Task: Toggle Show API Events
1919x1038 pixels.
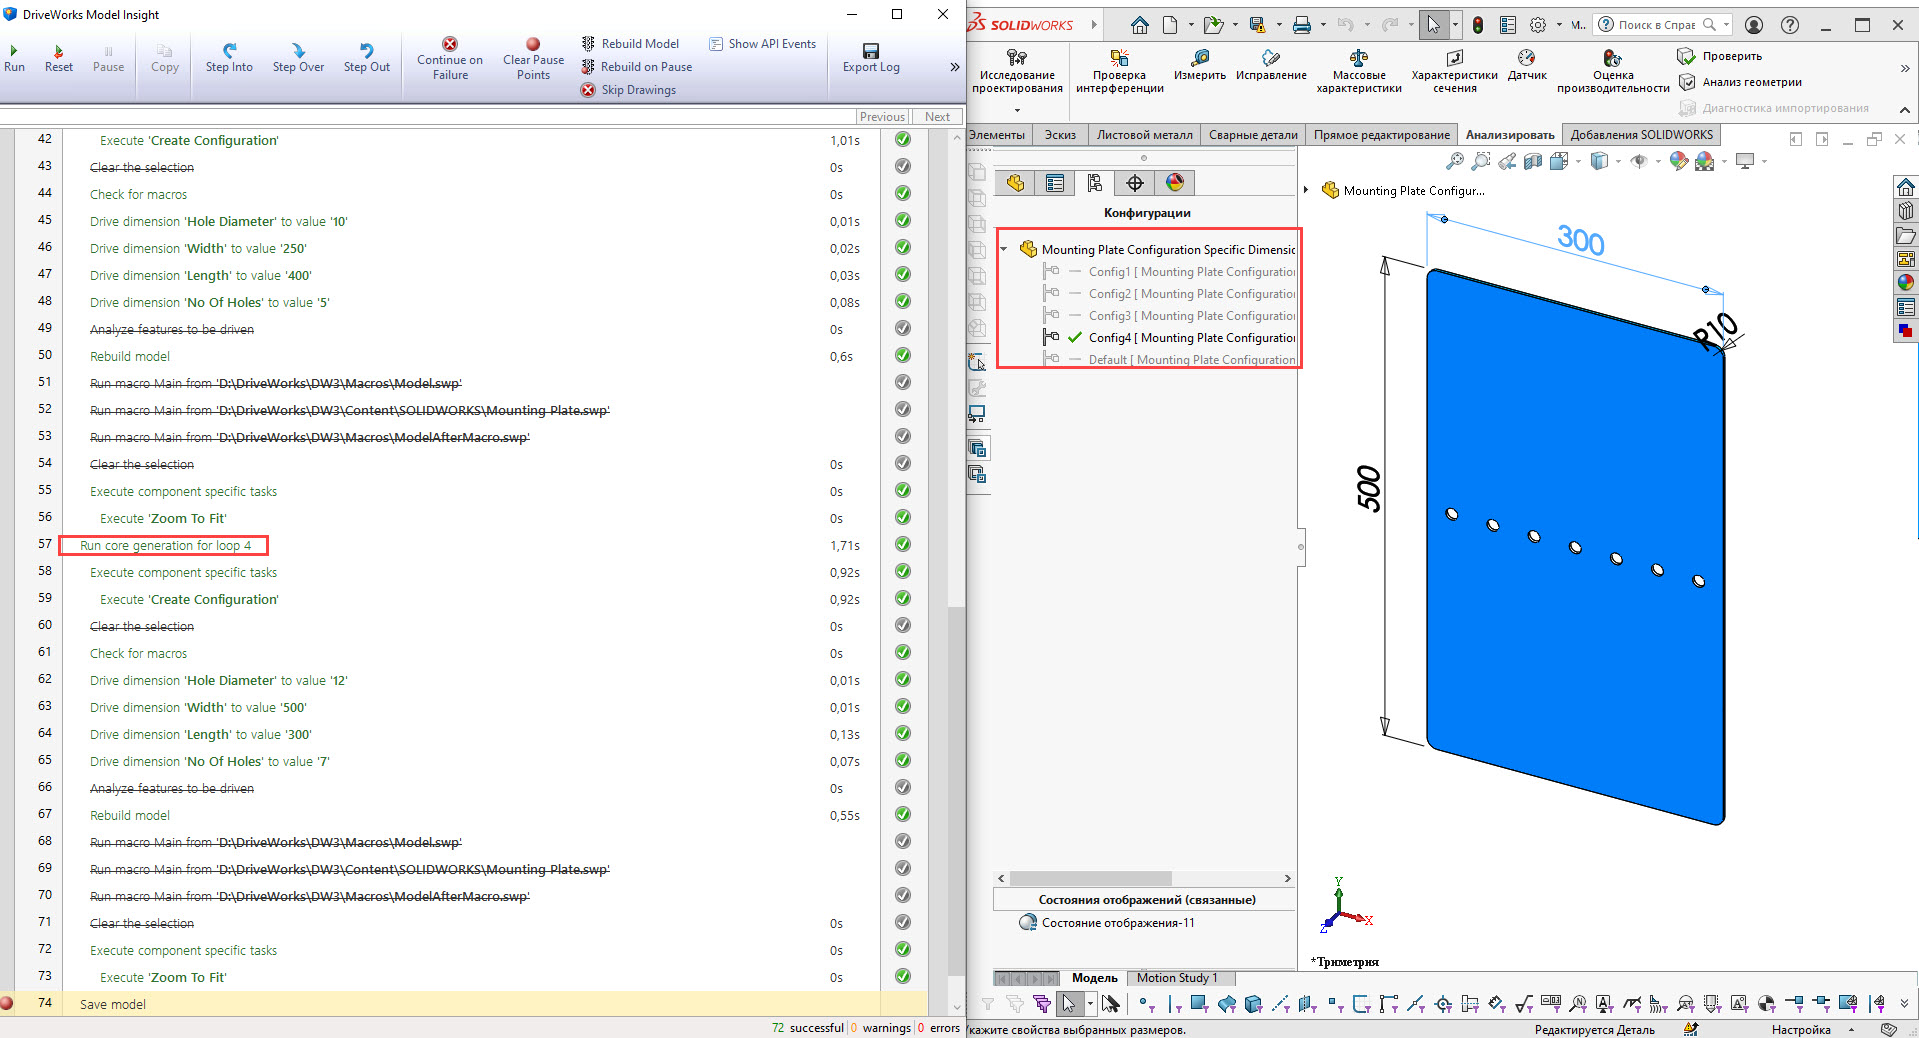Action: pyautogui.click(x=763, y=44)
